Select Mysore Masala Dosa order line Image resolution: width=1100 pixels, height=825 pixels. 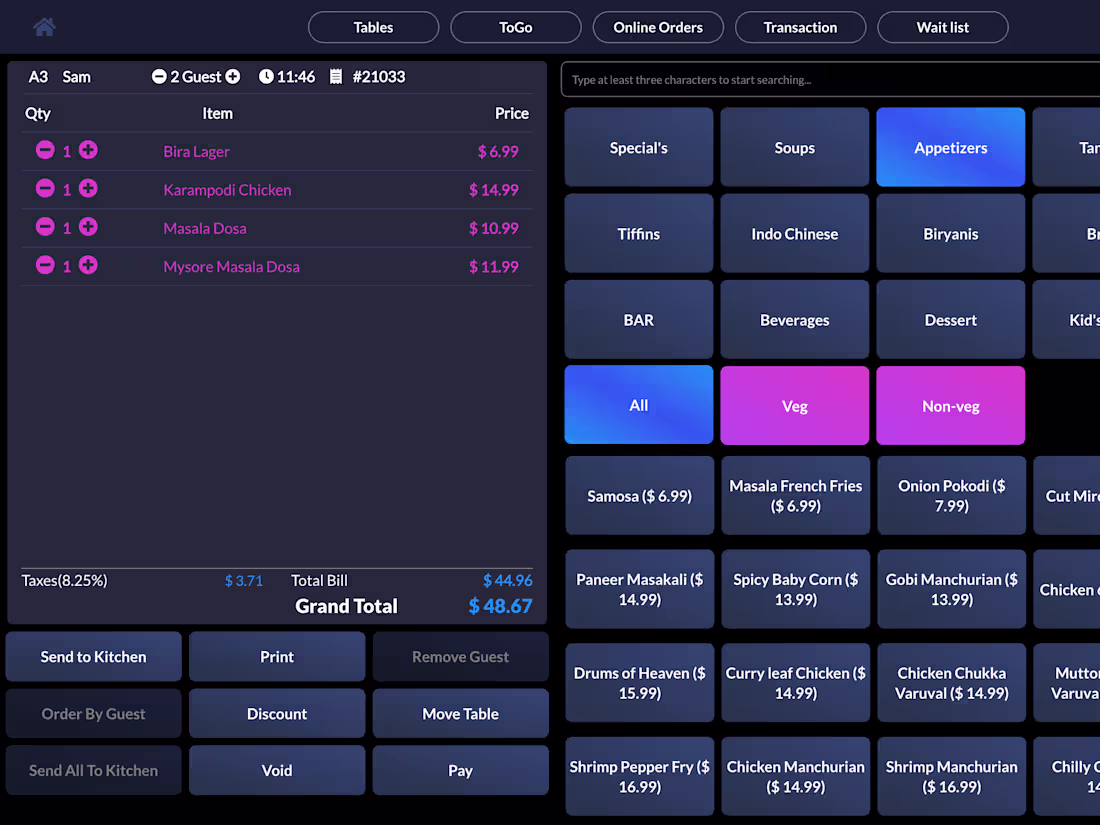277,267
